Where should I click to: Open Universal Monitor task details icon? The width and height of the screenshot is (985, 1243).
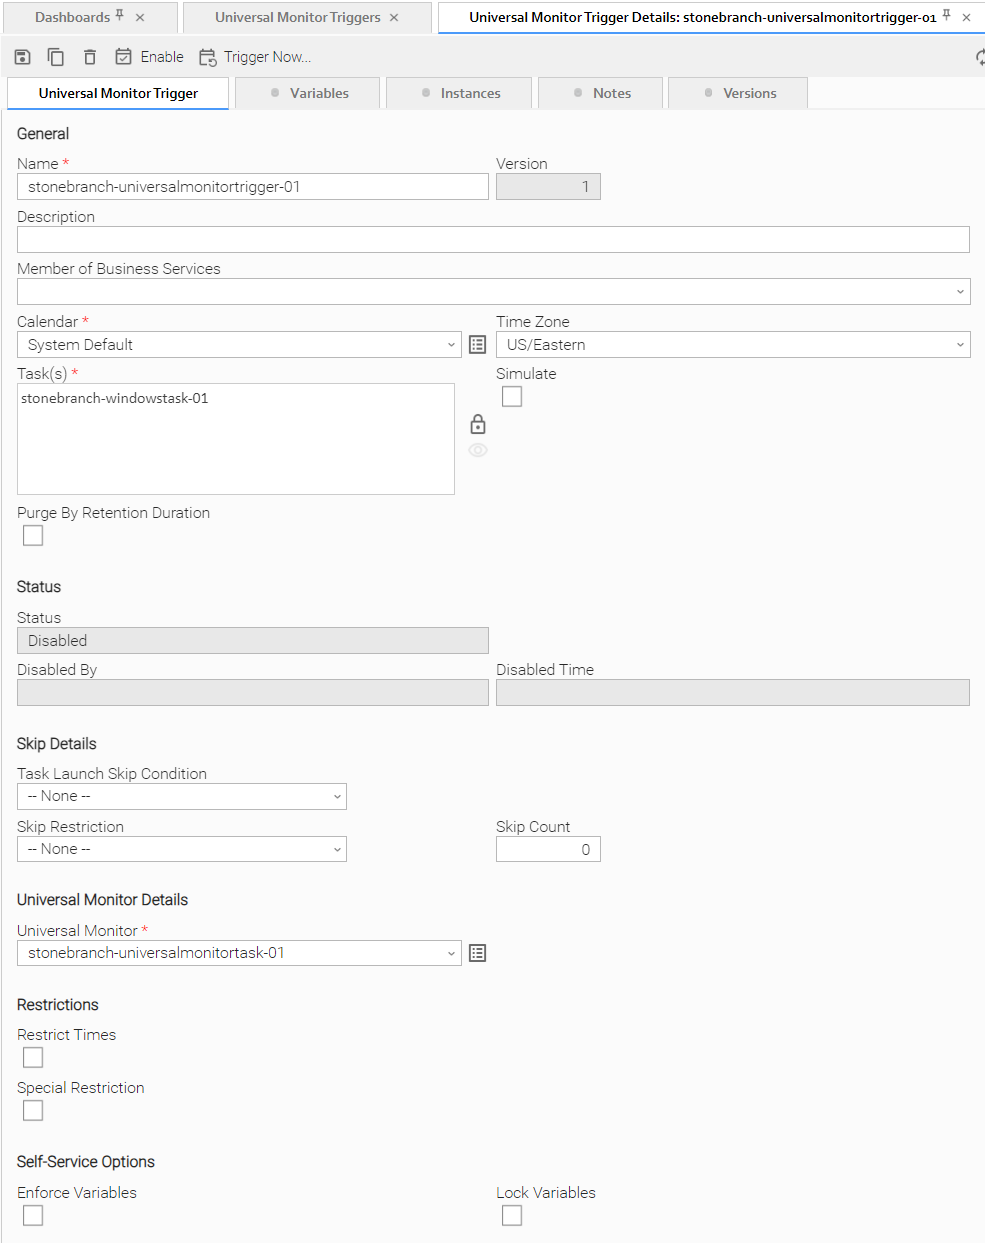[478, 953]
